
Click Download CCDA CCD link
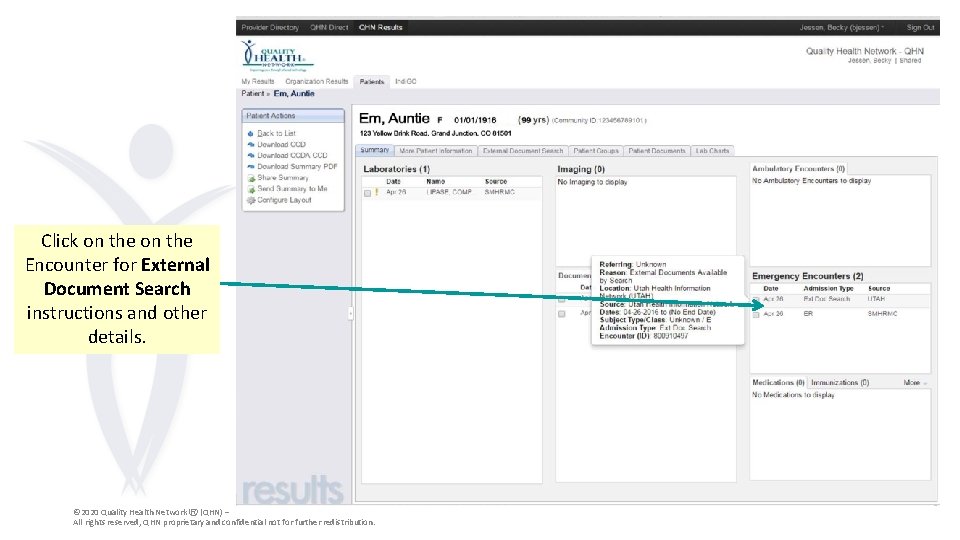tap(292, 156)
